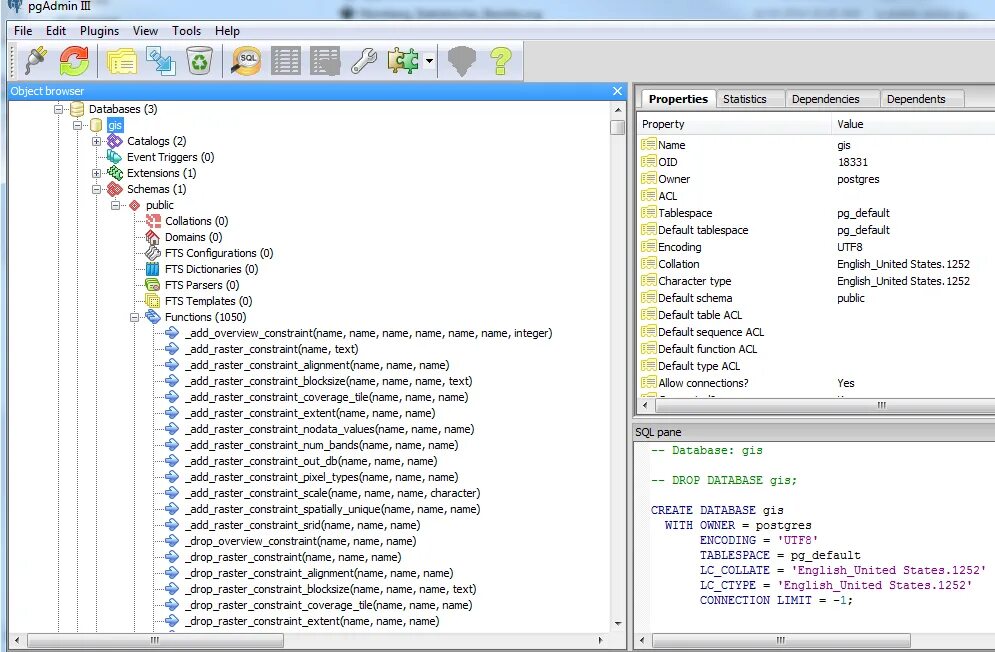View data grid icon in toolbar
995x652 pixels.
pos(286,61)
